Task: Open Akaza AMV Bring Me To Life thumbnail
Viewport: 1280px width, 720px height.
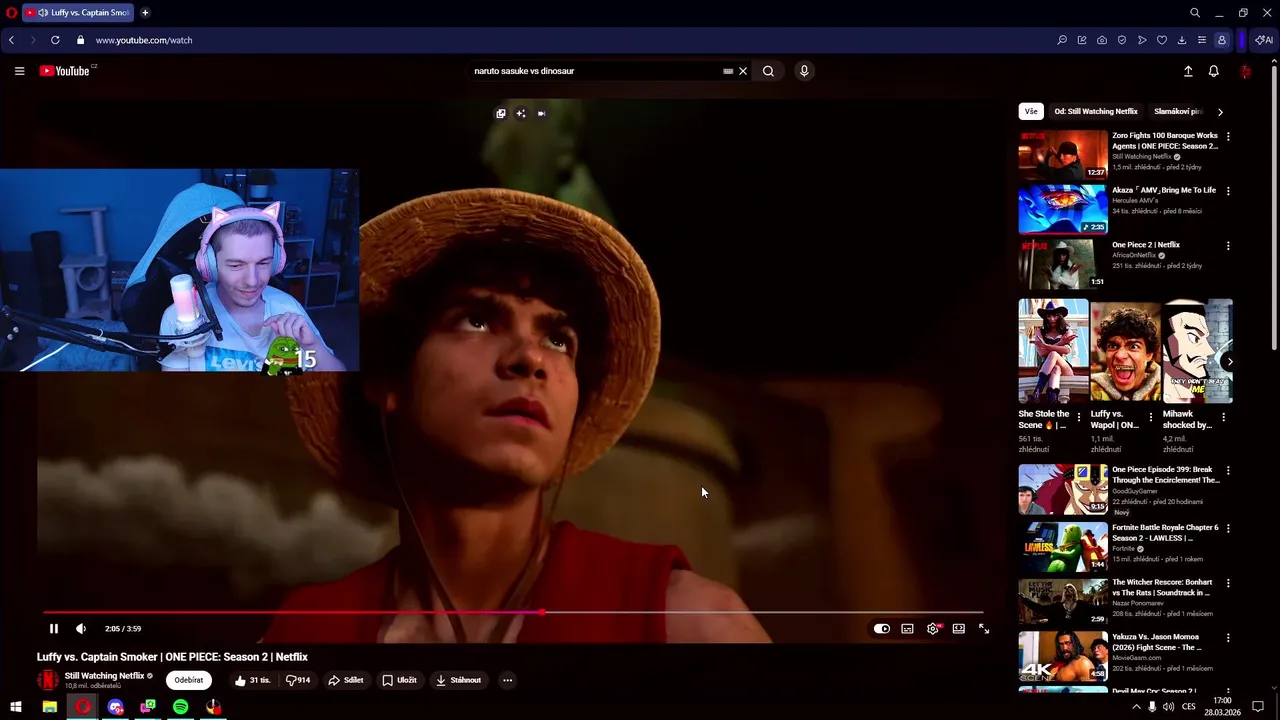Action: coord(1063,209)
